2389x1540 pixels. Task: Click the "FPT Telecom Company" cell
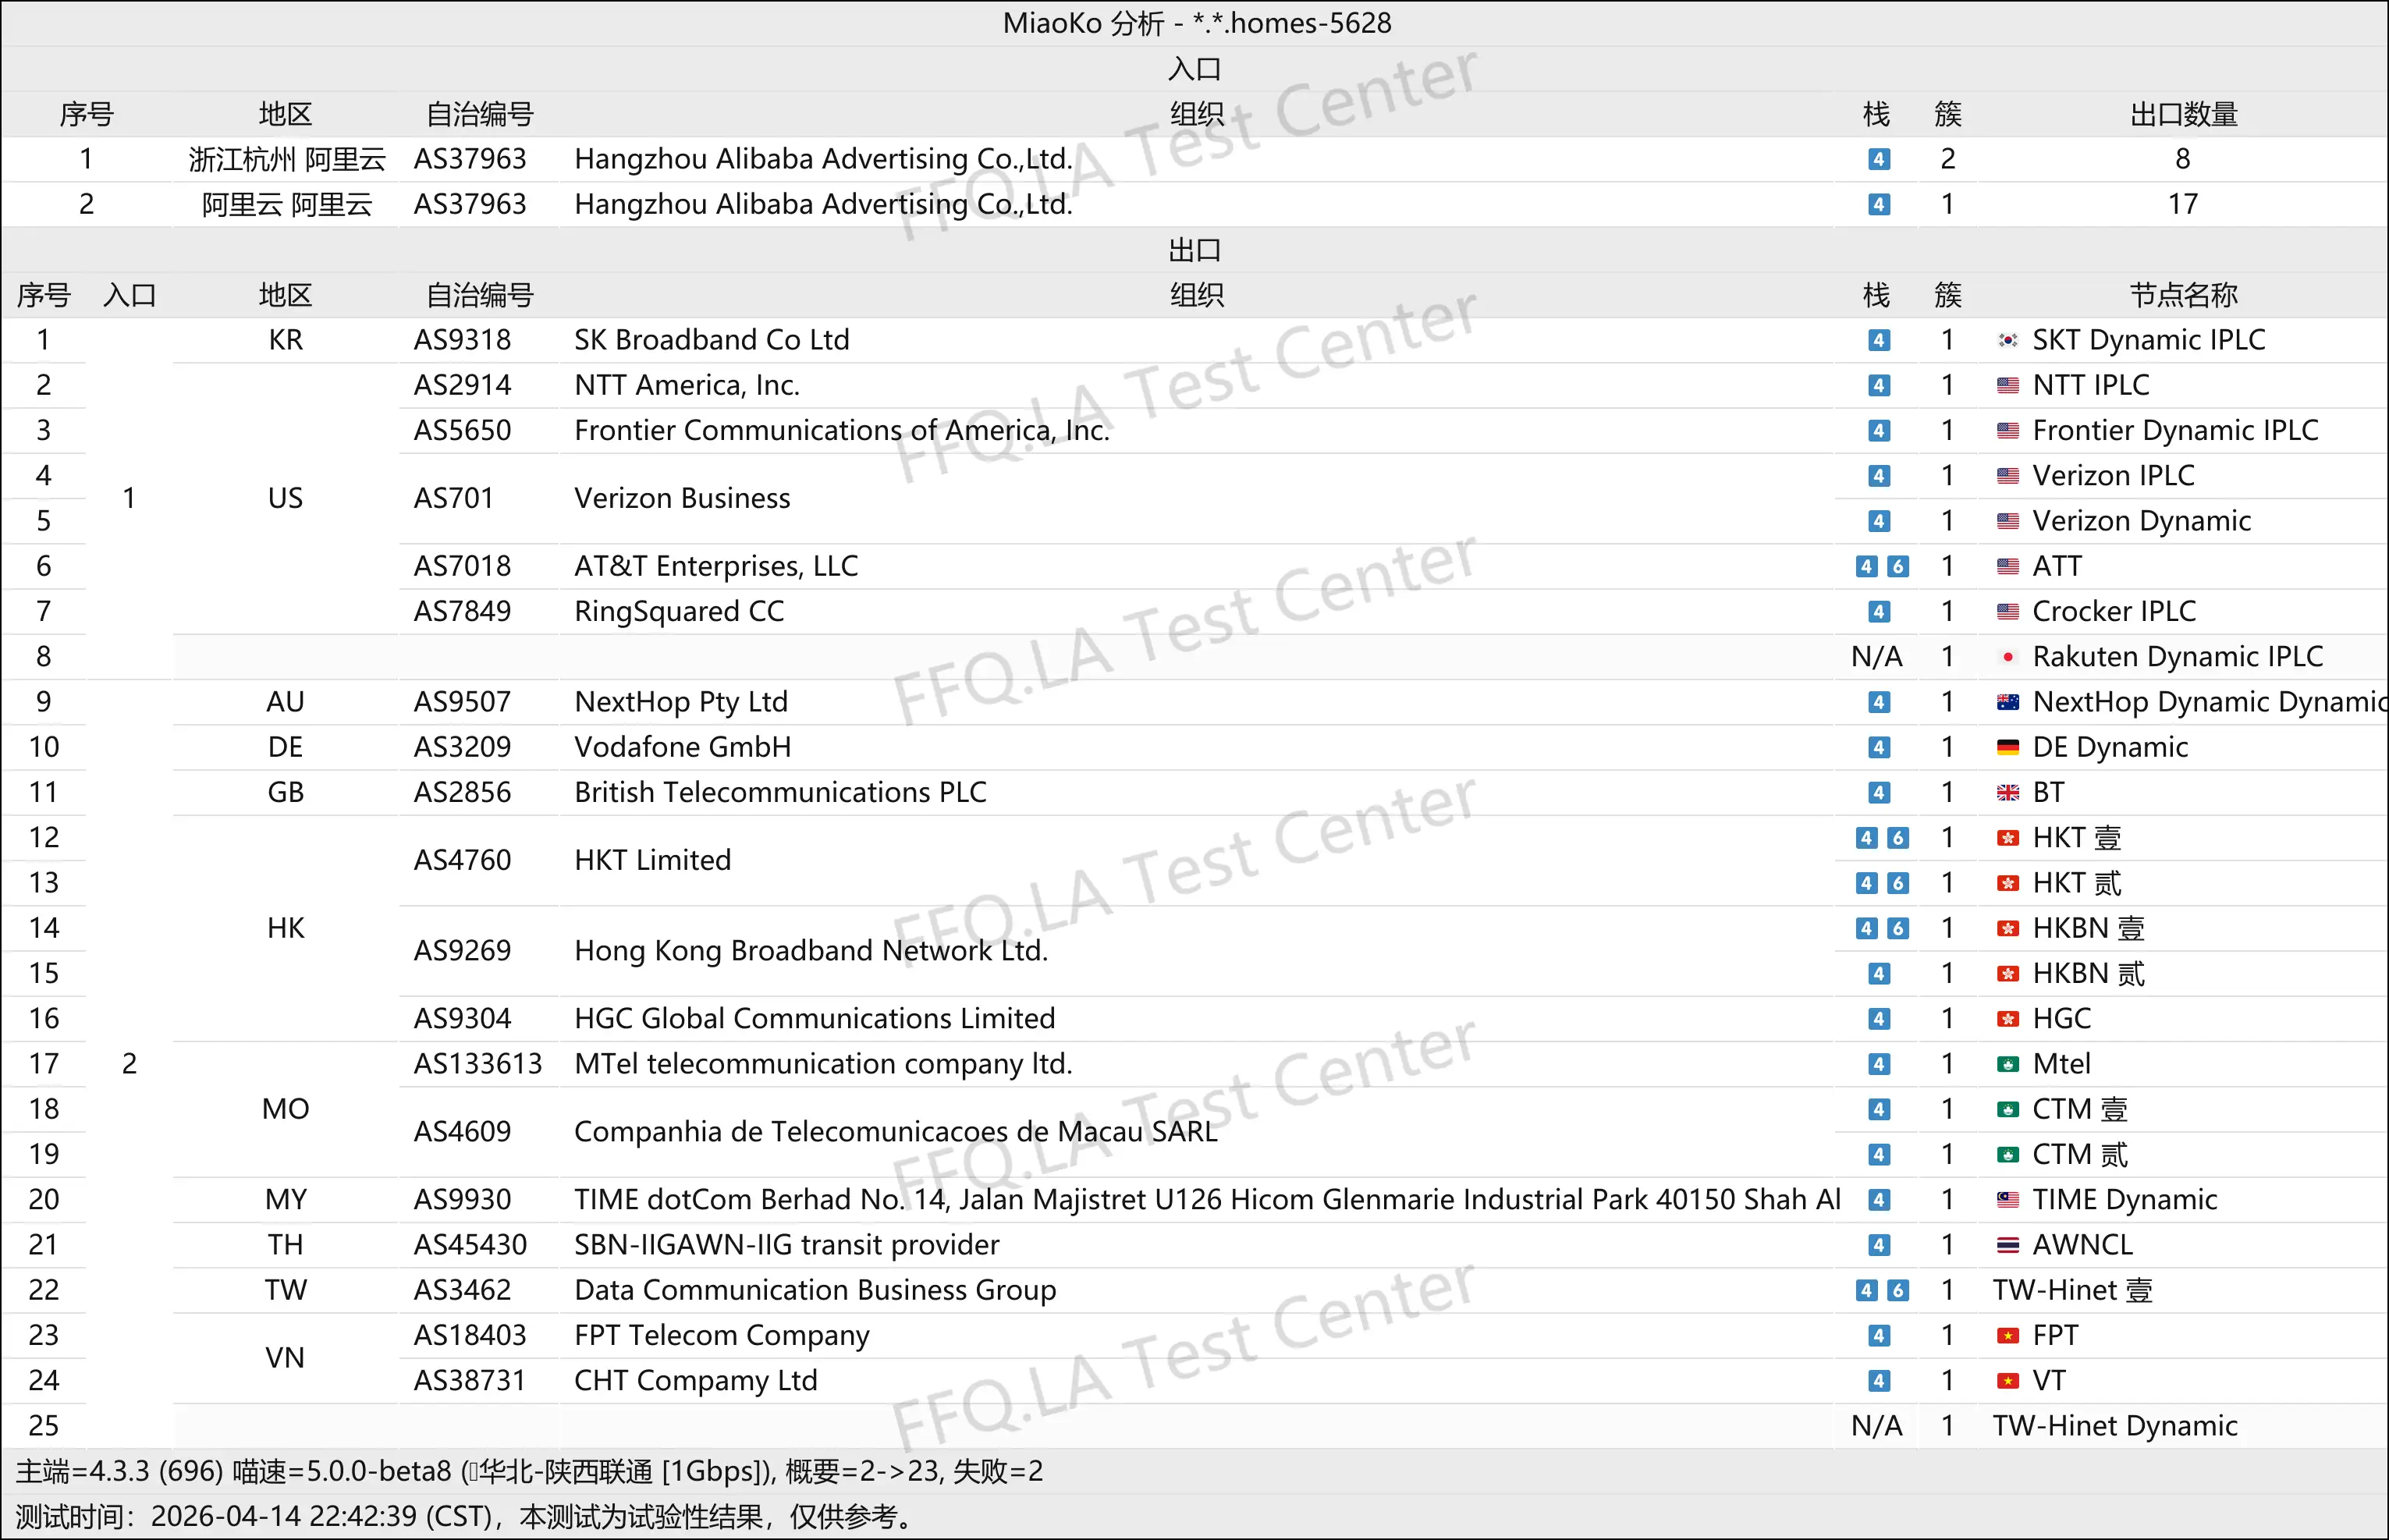[722, 1336]
